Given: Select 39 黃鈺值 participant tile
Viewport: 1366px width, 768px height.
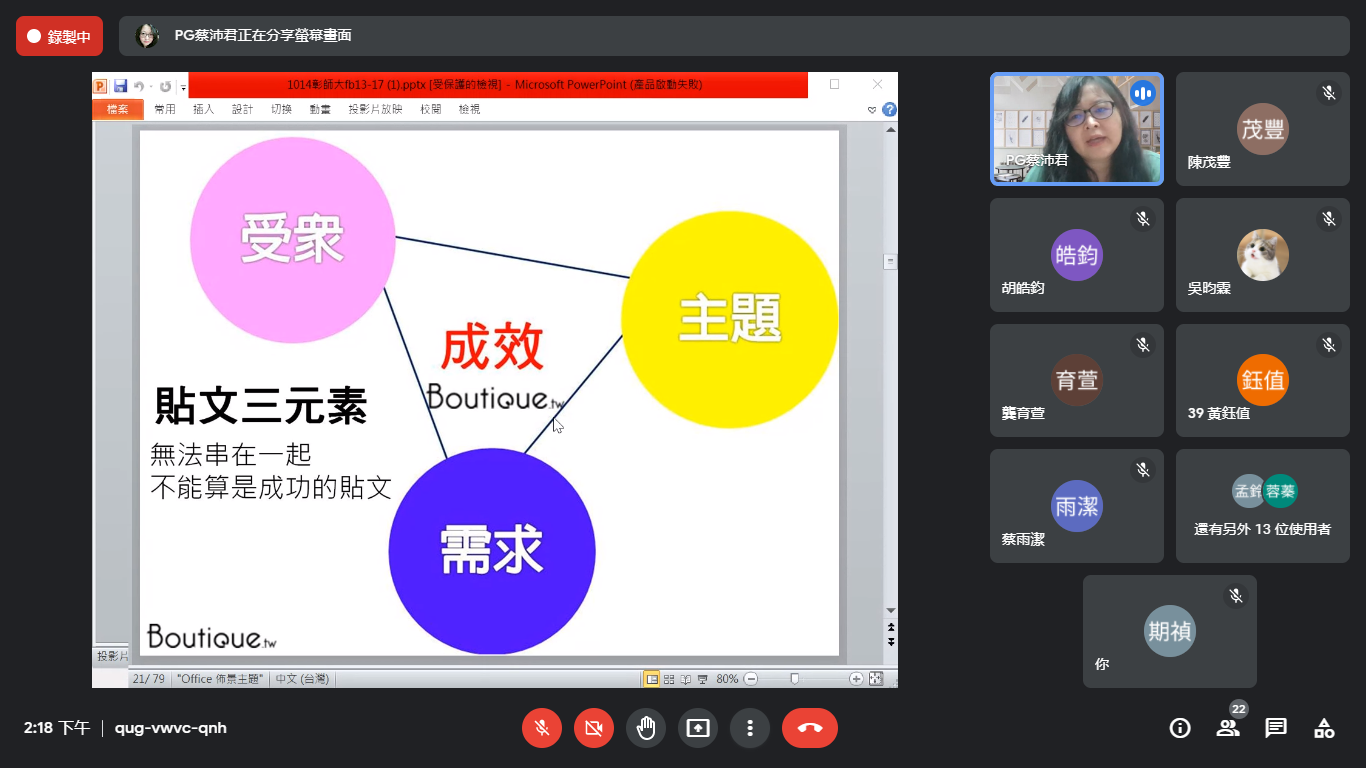Looking at the screenshot, I should pos(1263,380).
